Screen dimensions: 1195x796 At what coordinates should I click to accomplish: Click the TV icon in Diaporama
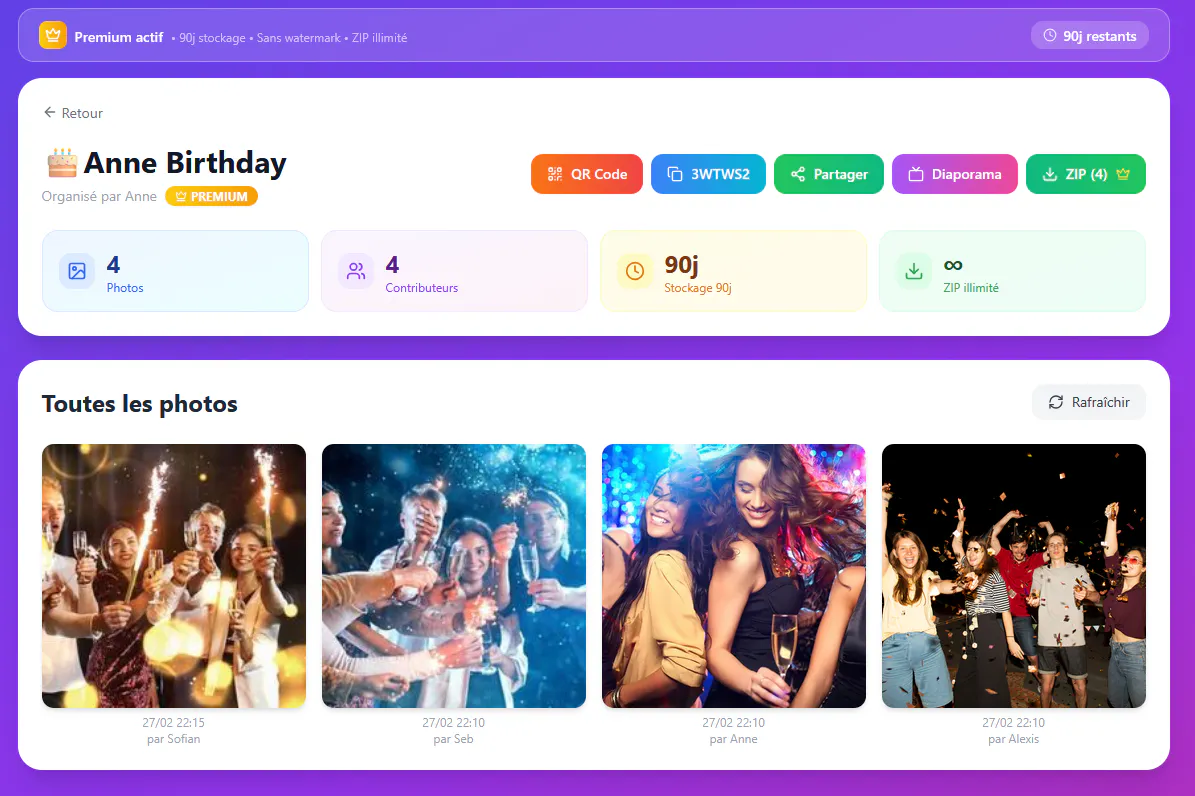click(916, 174)
